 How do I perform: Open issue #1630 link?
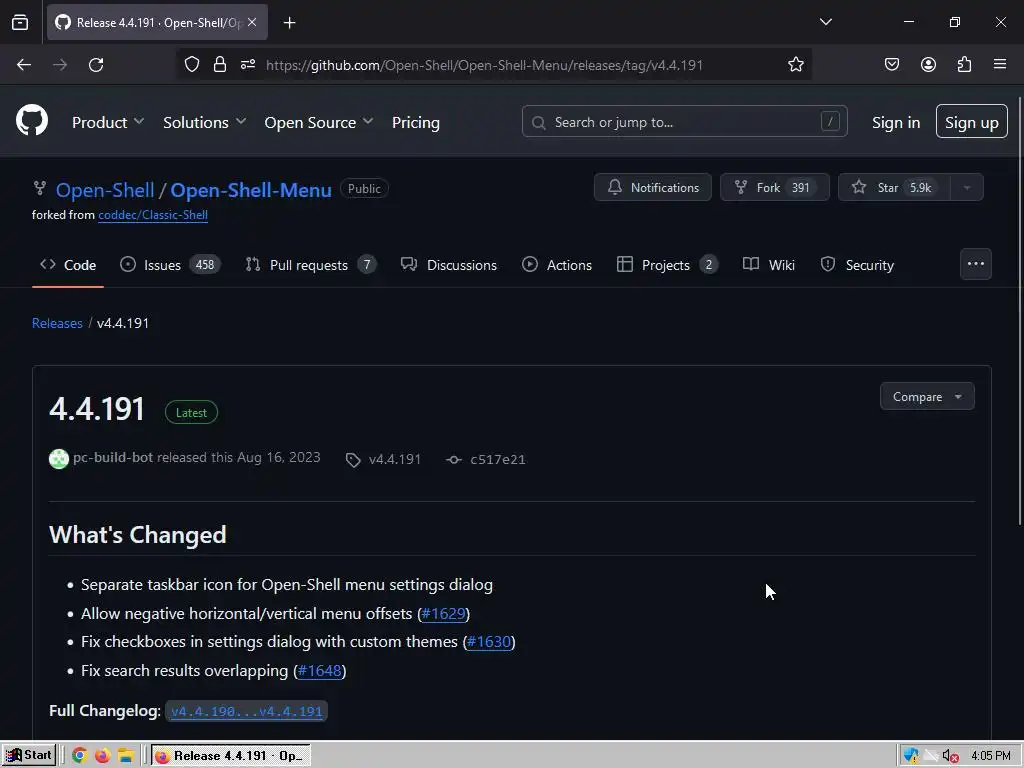point(489,642)
